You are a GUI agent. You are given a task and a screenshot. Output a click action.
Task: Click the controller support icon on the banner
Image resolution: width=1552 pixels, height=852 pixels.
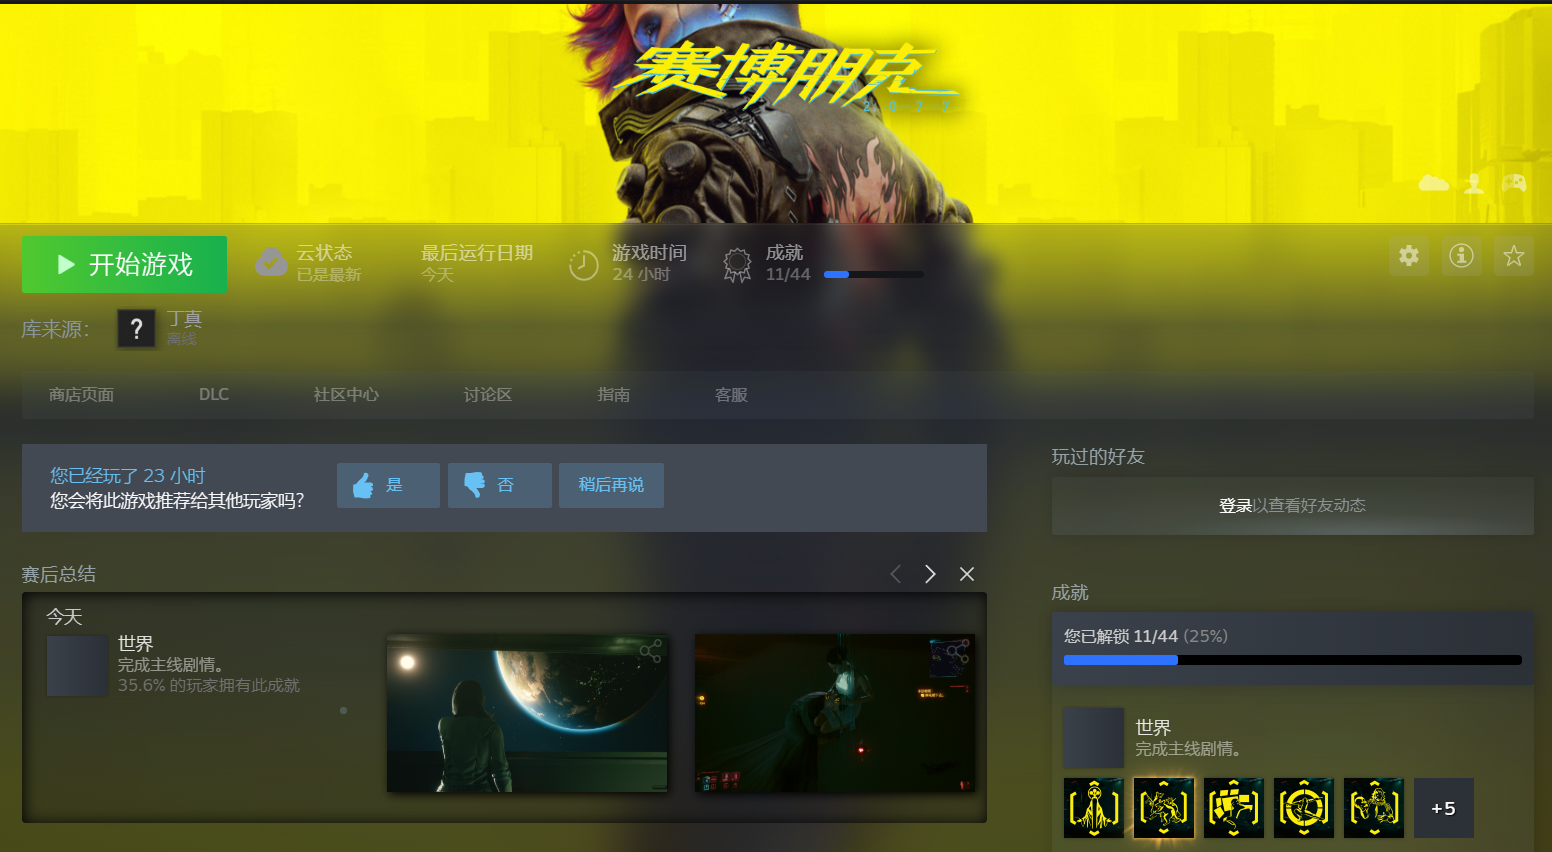(x=1514, y=183)
